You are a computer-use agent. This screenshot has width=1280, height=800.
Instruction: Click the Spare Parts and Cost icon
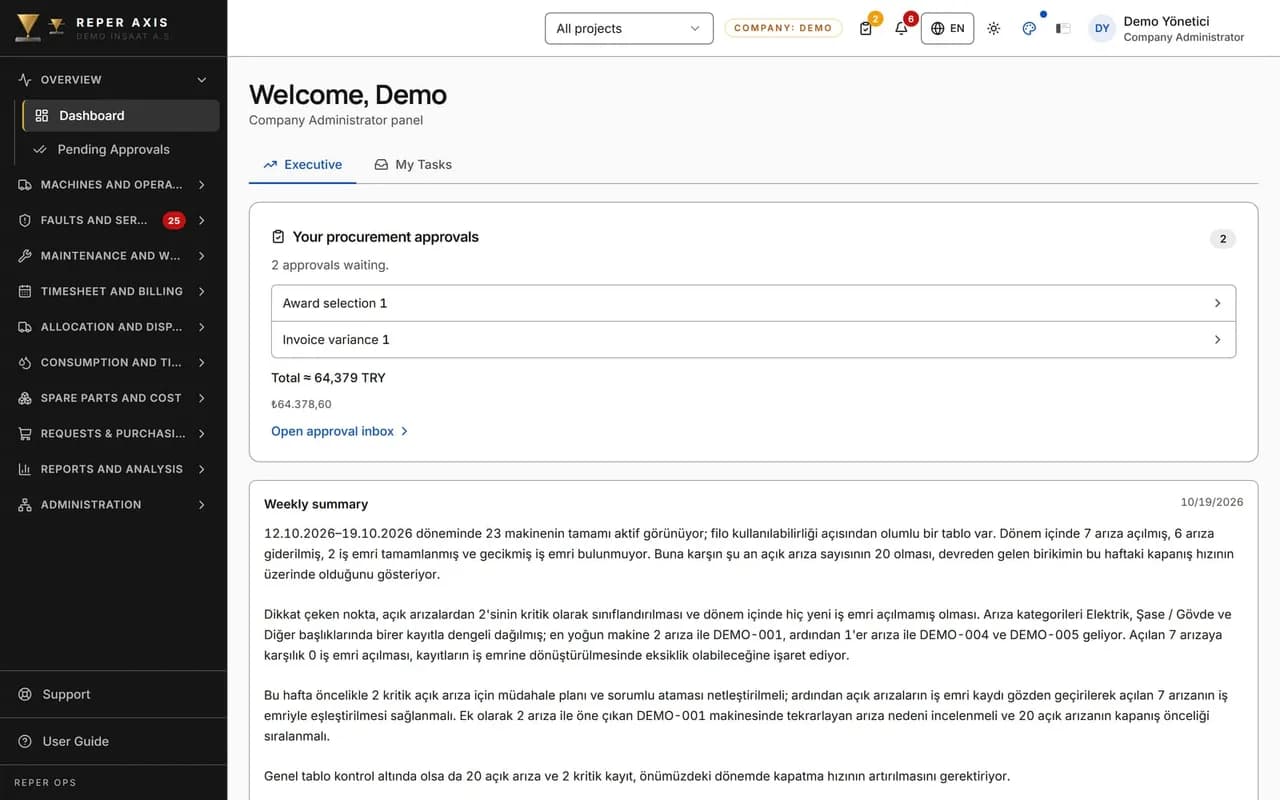click(x=25, y=398)
